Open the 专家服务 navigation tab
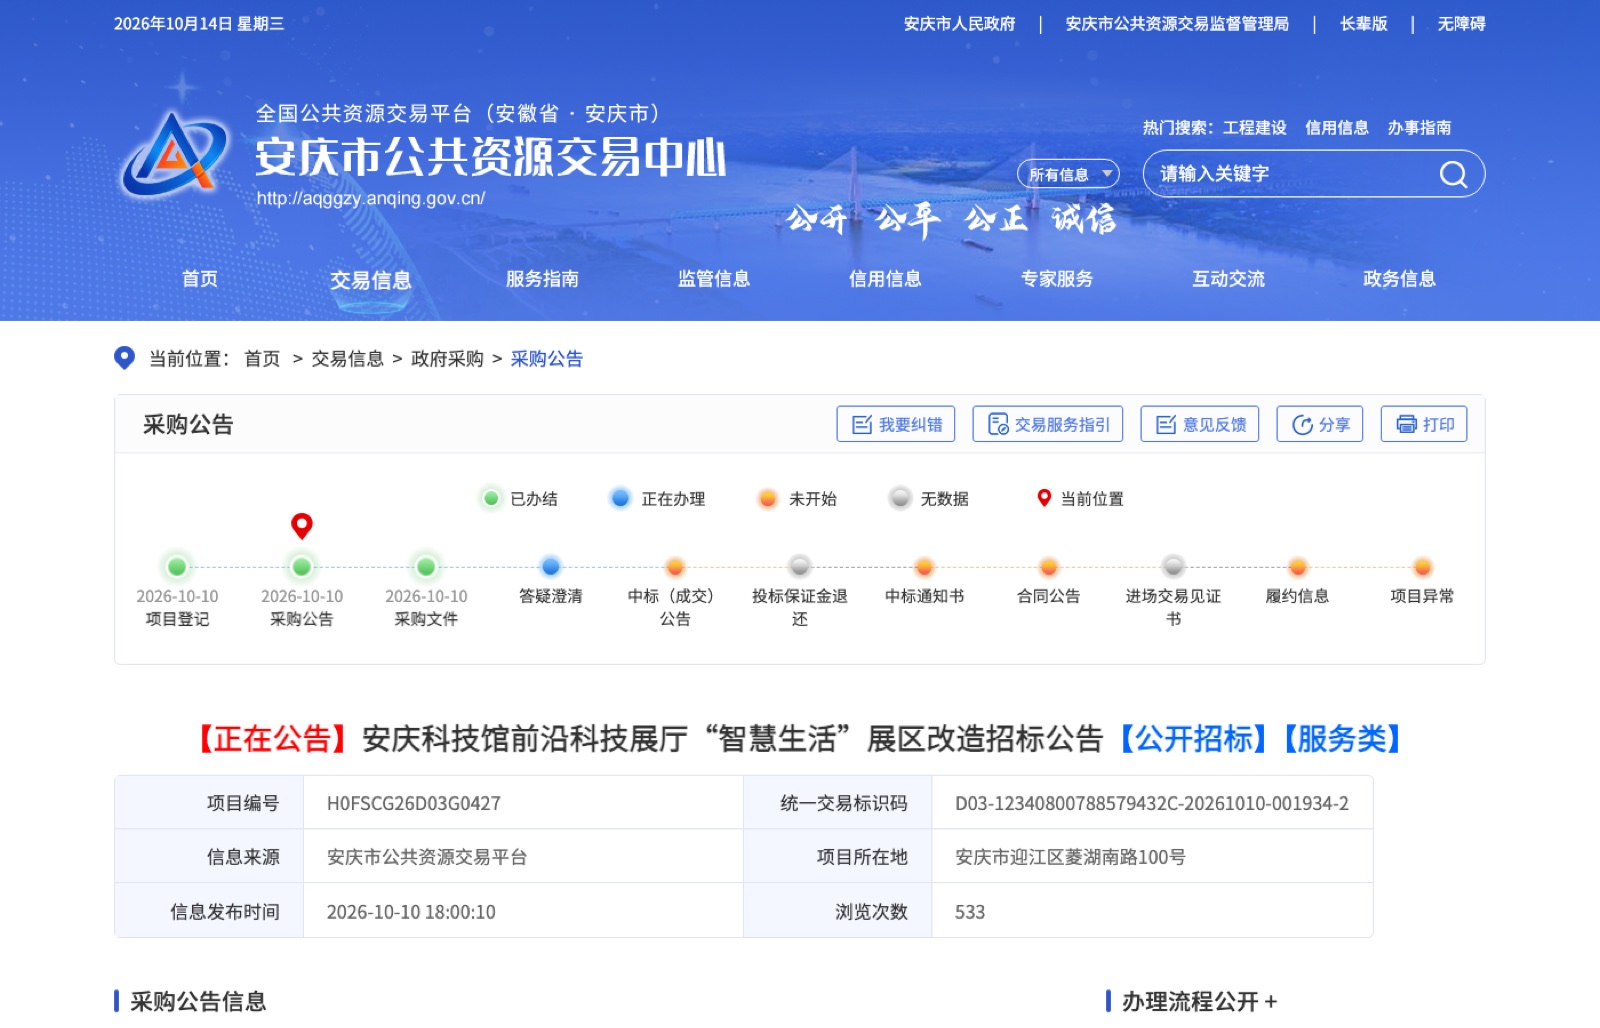The height and width of the screenshot is (1028, 1600). point(1057,279)
